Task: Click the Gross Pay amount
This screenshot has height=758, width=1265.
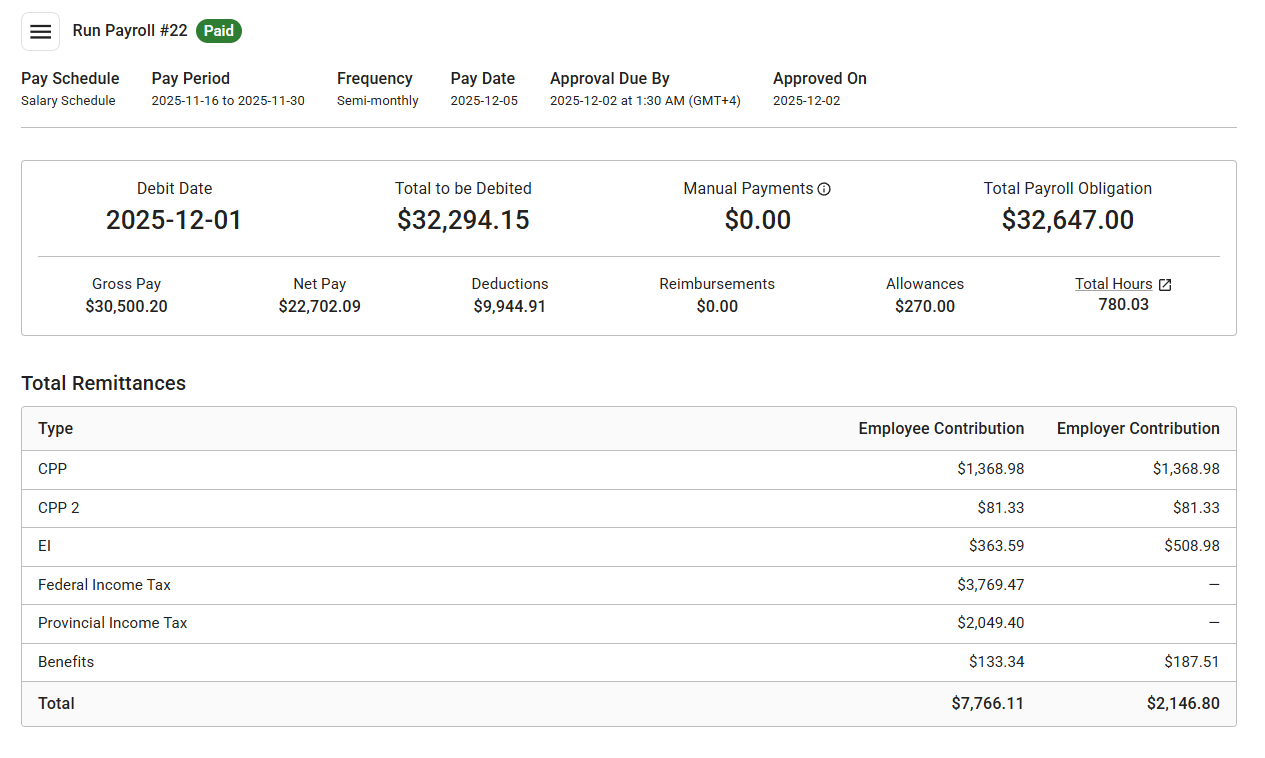Action: 126,306
